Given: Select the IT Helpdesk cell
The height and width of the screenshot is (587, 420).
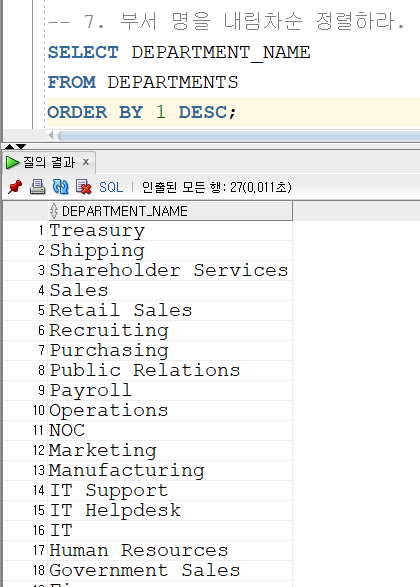Looking at the screenshot, I should click(170, 511).
